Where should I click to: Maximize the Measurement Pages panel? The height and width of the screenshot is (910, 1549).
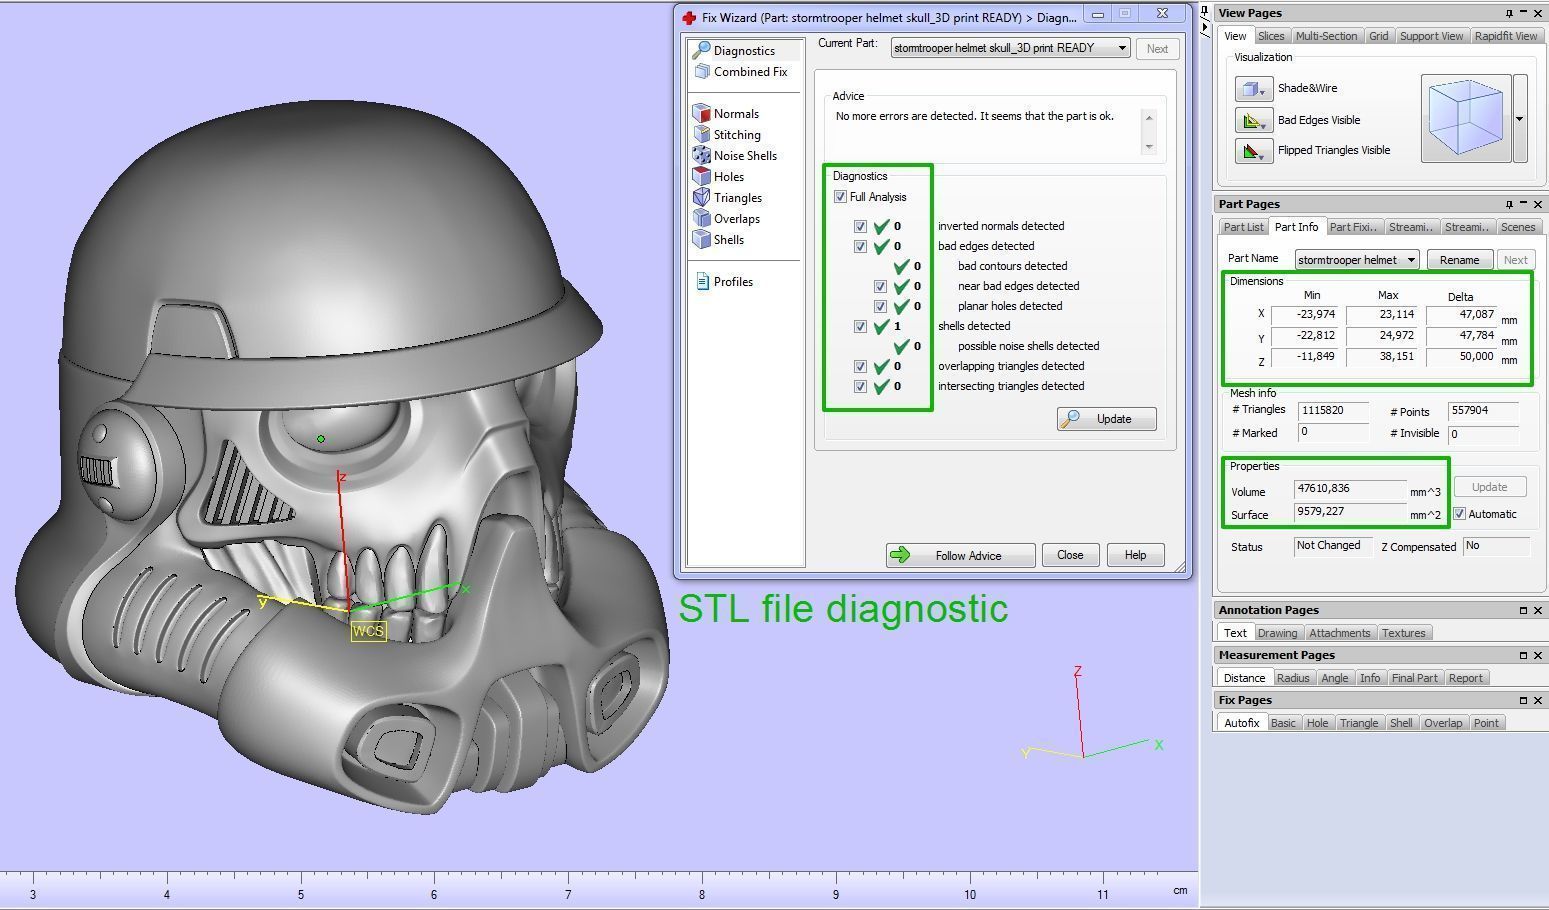pyautogui.click(x=1523, y=655)
